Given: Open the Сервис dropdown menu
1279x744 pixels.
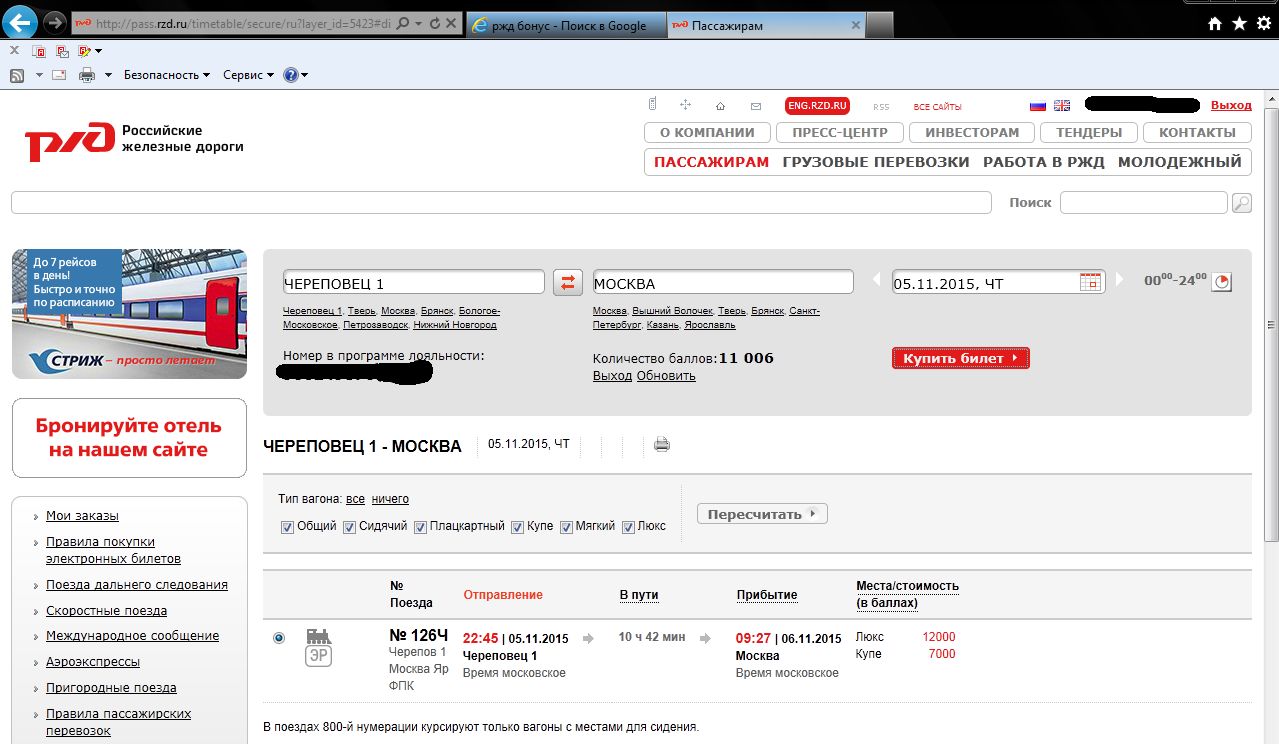Looking at the screenshot, I should point(248,75).
